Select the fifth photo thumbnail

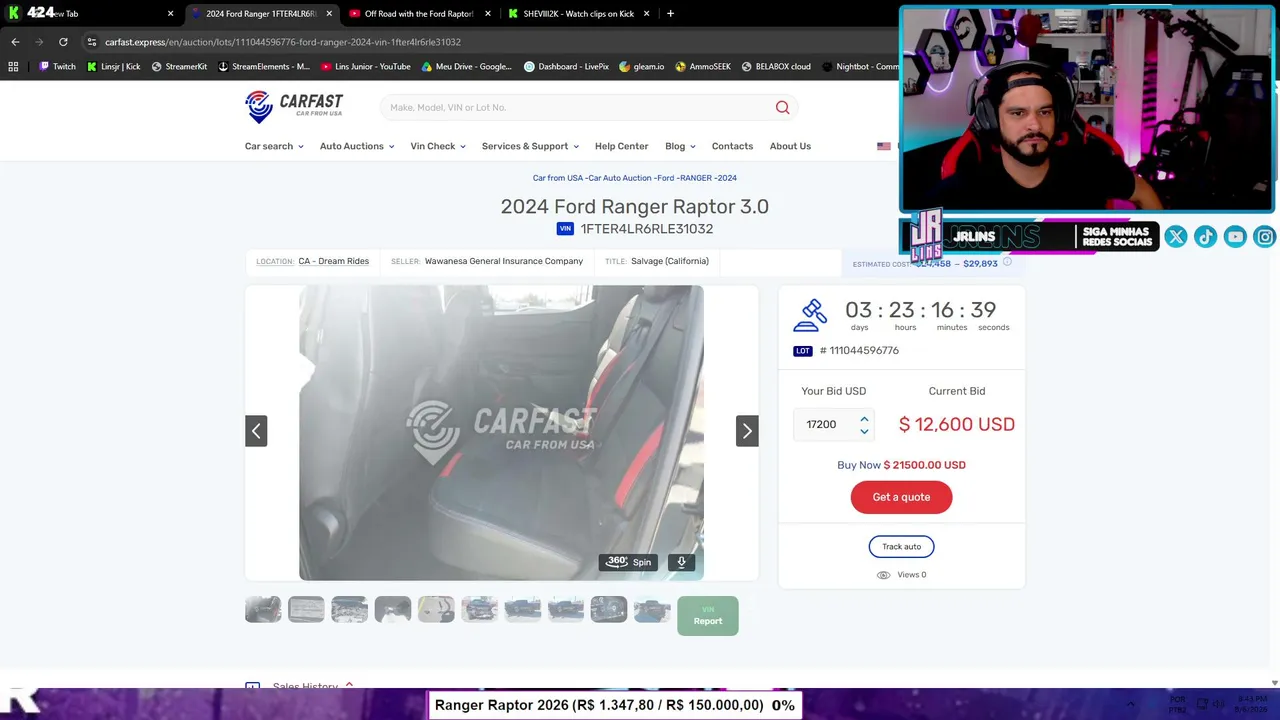click(x=436, y=609)
